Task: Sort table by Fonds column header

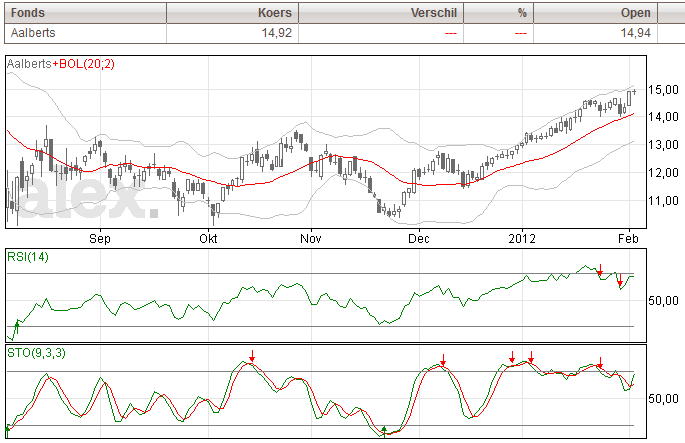Action: pos(85,13)
